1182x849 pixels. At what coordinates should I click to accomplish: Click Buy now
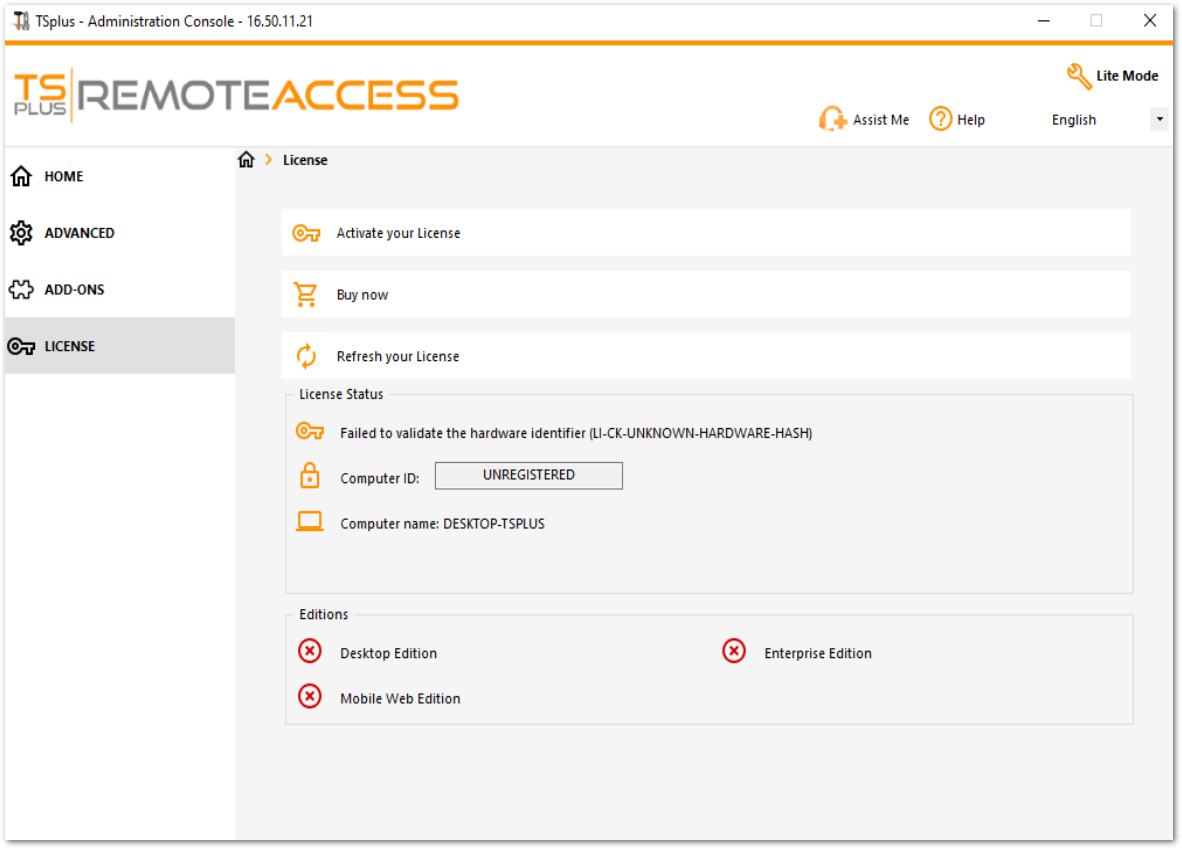click(x=364, y=293)
